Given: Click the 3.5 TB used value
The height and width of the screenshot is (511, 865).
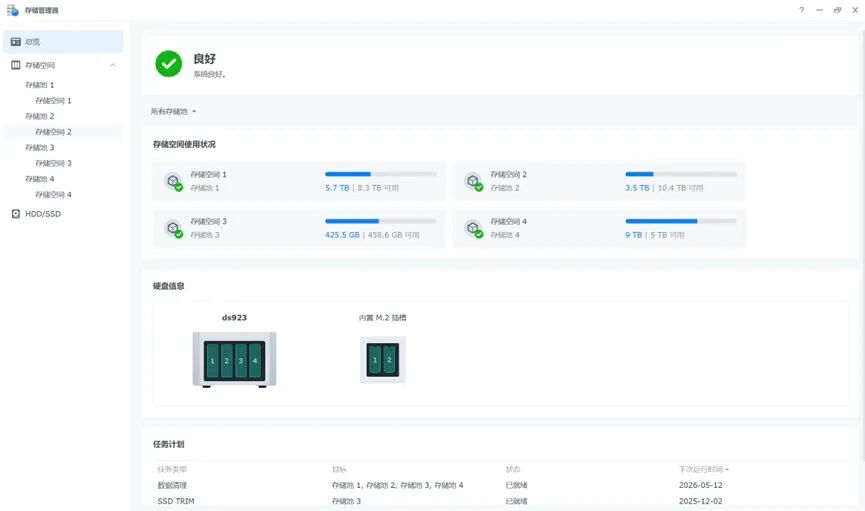Looking at the screenshot, I should [x=637, y=188].
